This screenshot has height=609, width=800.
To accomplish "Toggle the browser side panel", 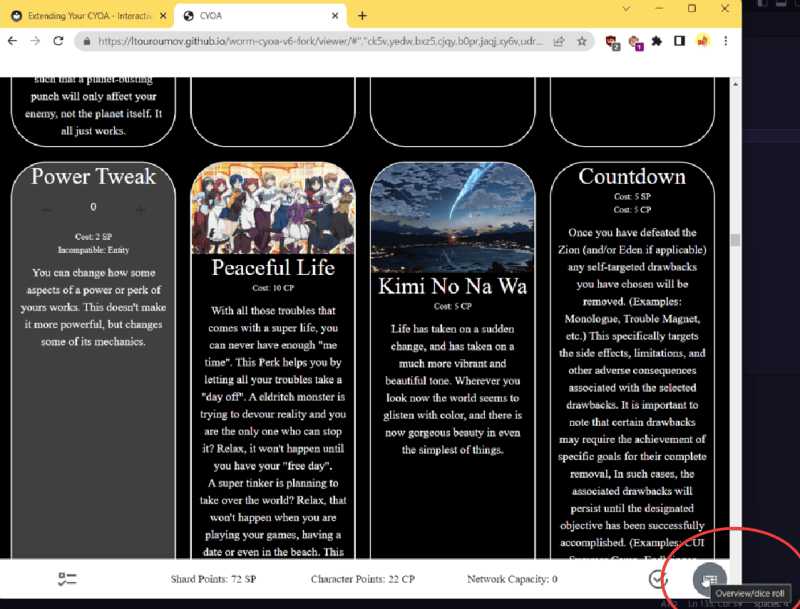I will click(680, 41).
